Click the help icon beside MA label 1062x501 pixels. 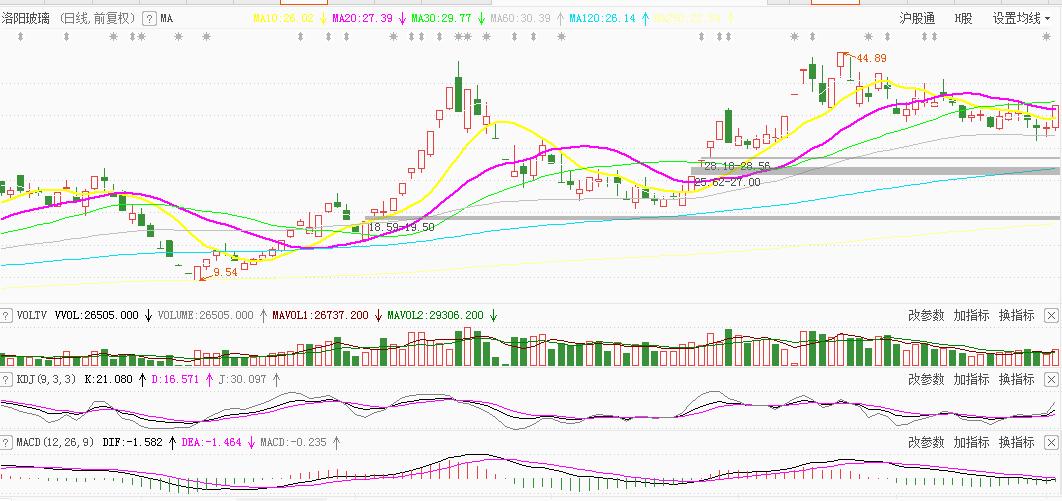(x=149, y=18)
